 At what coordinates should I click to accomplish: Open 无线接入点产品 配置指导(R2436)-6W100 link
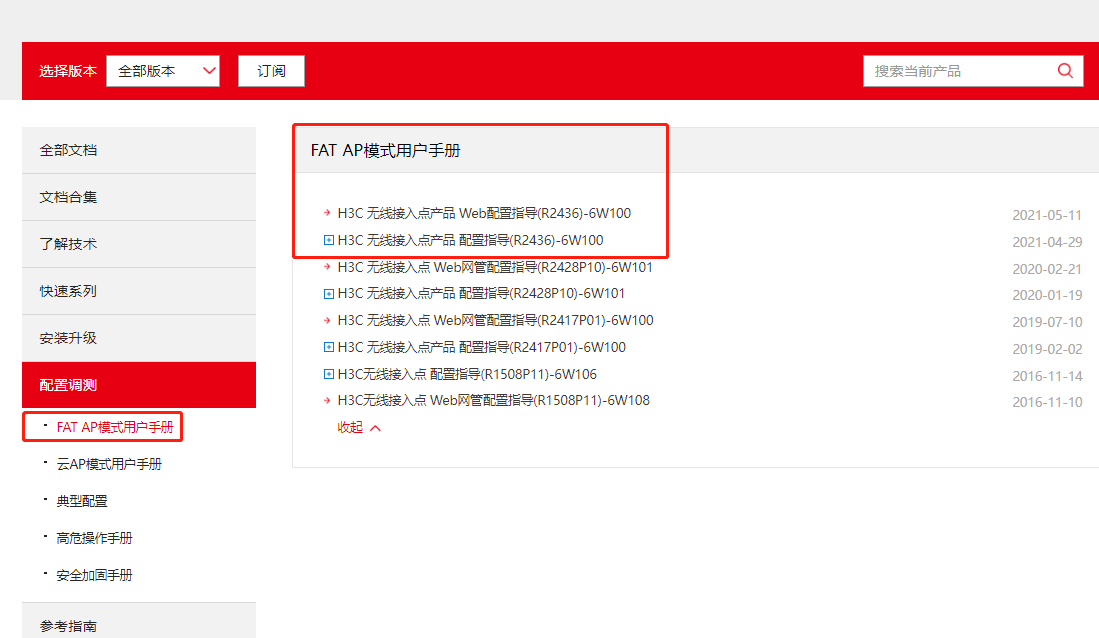point(470,240)
